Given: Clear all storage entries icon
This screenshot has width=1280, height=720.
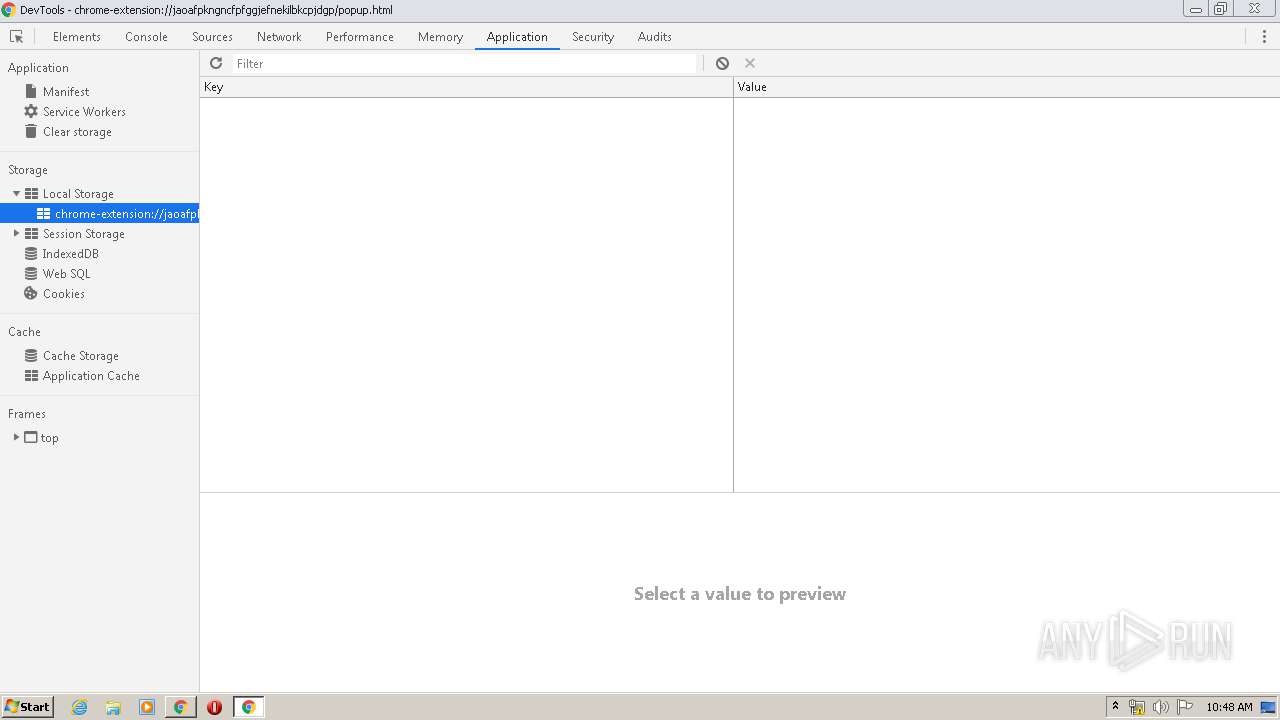Looking at the screenshot, I should (x=722, y=63).
